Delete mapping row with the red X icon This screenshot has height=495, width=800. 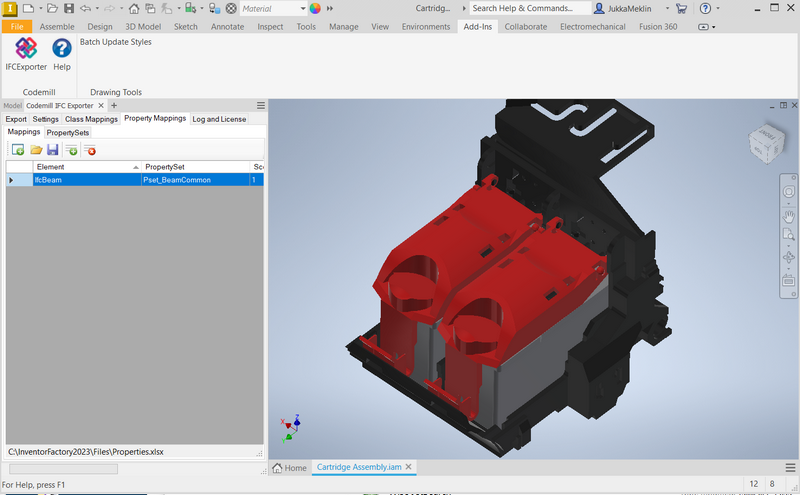[x=89, y=150]
